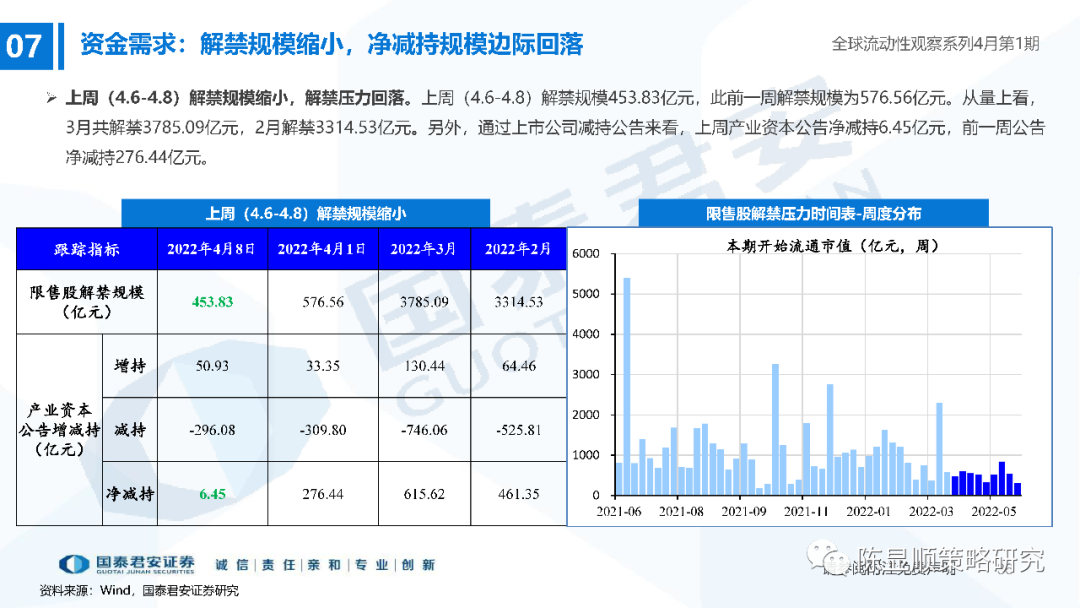This screenshot has width=1080, height=608.
Task: Click chart title 限售股解禁压力时间表-周度分布
Action: click(x=813, y=213)
